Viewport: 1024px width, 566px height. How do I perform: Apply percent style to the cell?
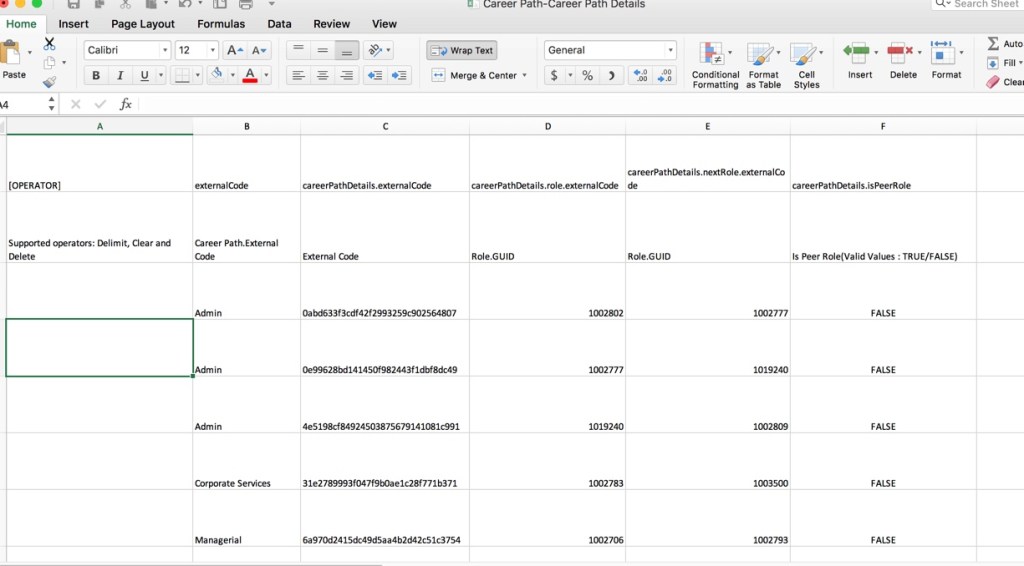point(587,75)
